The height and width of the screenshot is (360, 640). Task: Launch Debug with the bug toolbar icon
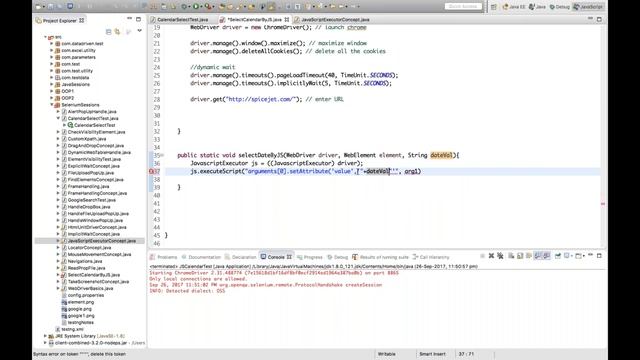pyautogui.click(x=184, y=7)
